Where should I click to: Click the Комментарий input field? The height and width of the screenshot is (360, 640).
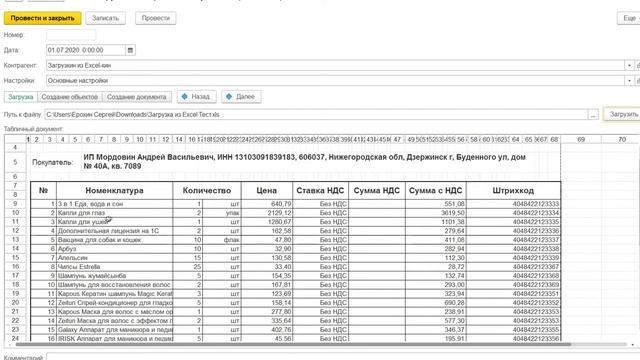click(x=343, y=357)
